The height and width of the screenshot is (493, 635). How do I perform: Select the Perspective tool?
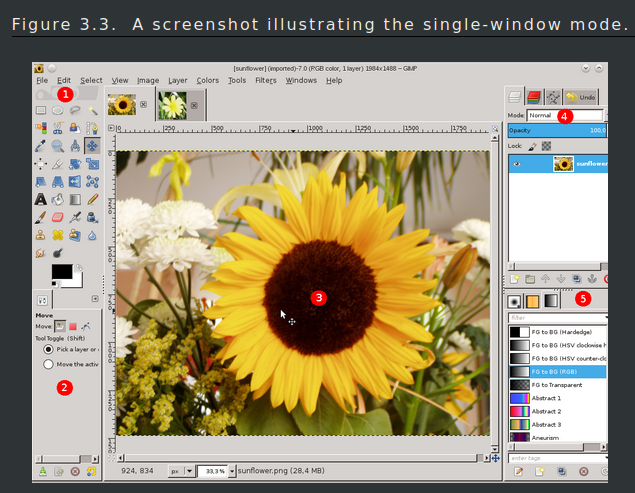(58, 181)
